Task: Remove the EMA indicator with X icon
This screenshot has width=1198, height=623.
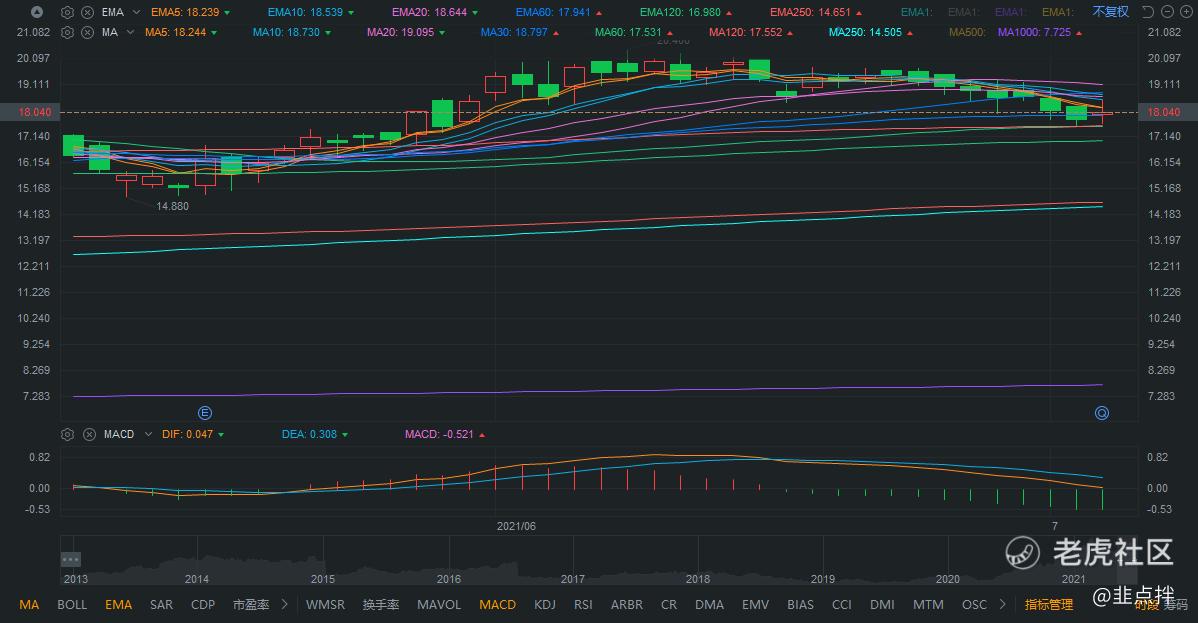Action: [x=88, y=12]
